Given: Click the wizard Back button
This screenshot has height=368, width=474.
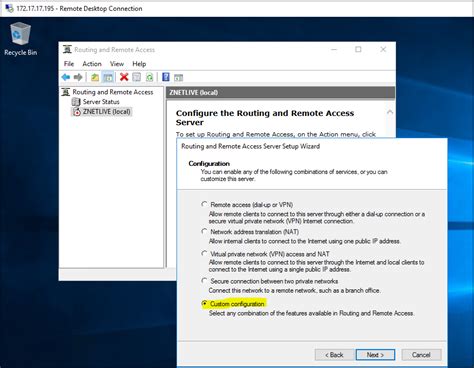Looking at the screenshot, I should tap(334, 355).
